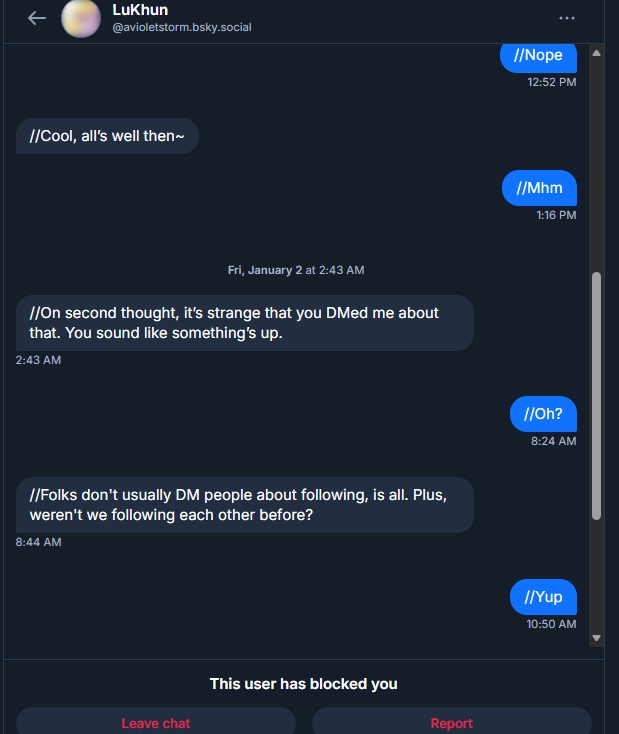Click the scrollbar down arrow
Image resolution: width=619 pixels, height=734 pixels.
[597, 637]
